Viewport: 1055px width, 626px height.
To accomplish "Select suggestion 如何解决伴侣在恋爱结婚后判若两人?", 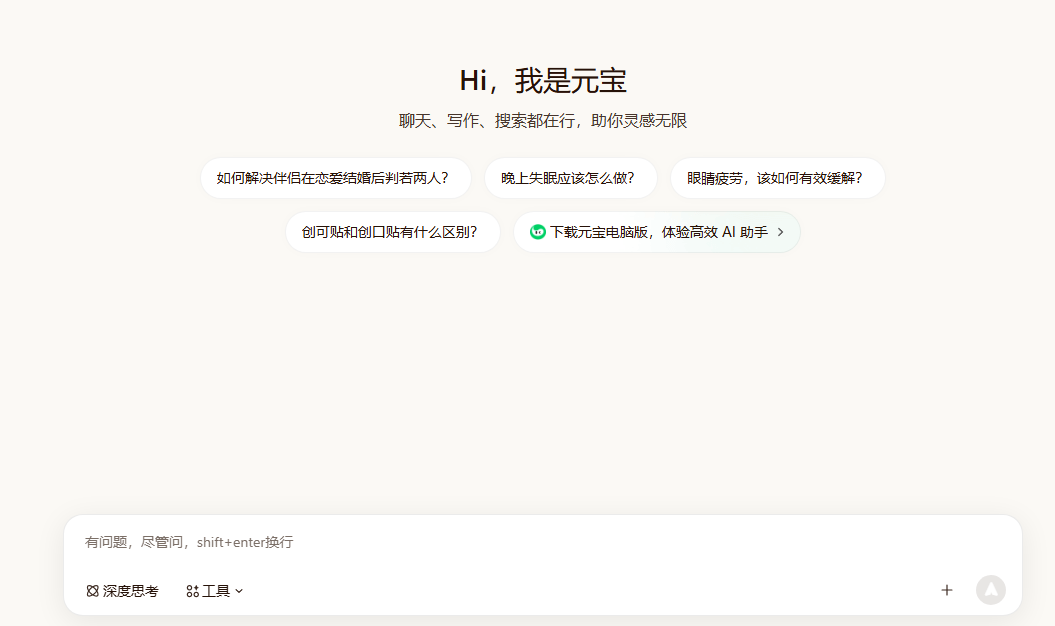I will click(336, 178).
